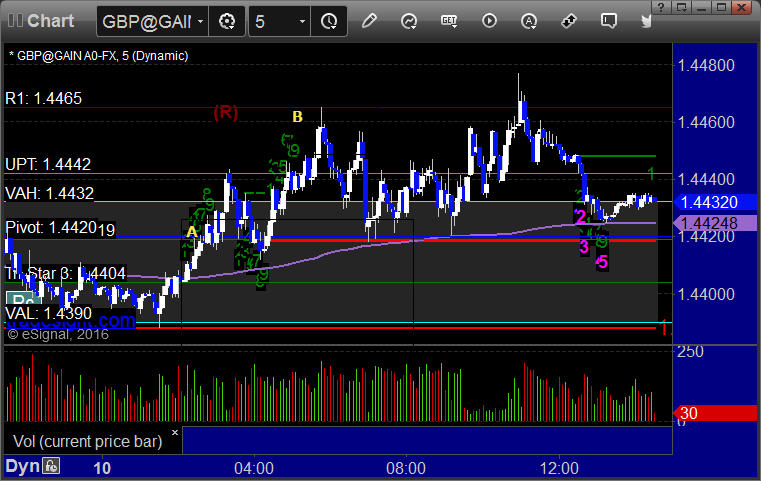Click the Tri Star price level label
Image resolution: width=761 pixels, height=481 pixels.
point(66,273)
